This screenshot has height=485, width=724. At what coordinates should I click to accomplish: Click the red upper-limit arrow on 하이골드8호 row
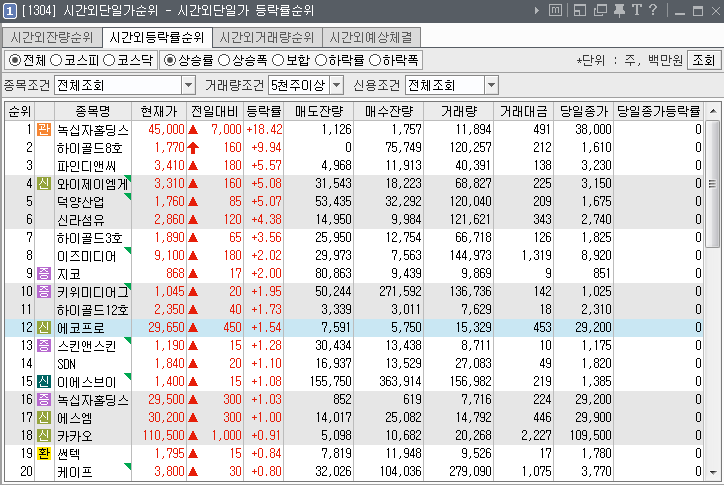pyautogui.click(x=193, y=148)
